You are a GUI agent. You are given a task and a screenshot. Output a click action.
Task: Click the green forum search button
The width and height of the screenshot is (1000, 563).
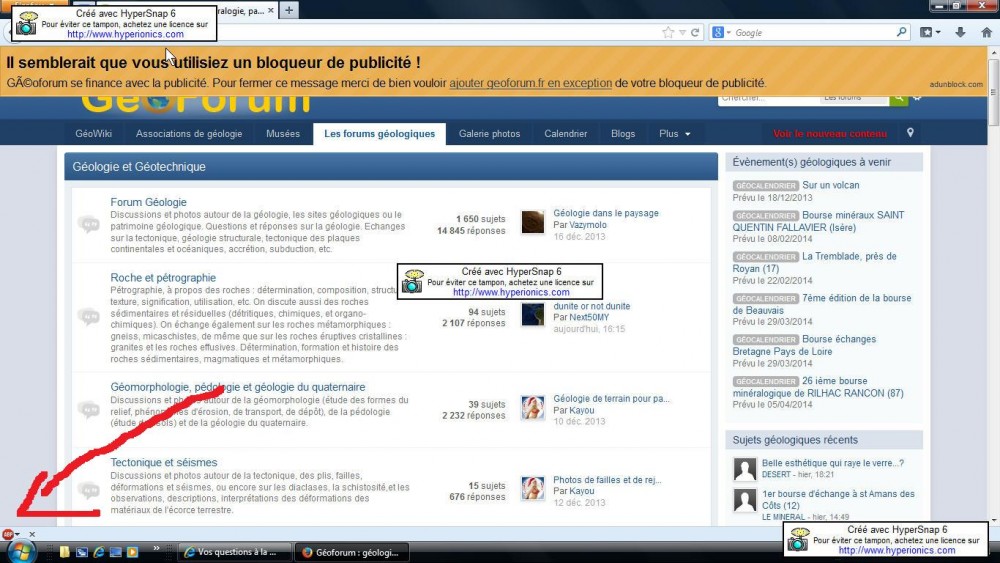tap(898, 97)
